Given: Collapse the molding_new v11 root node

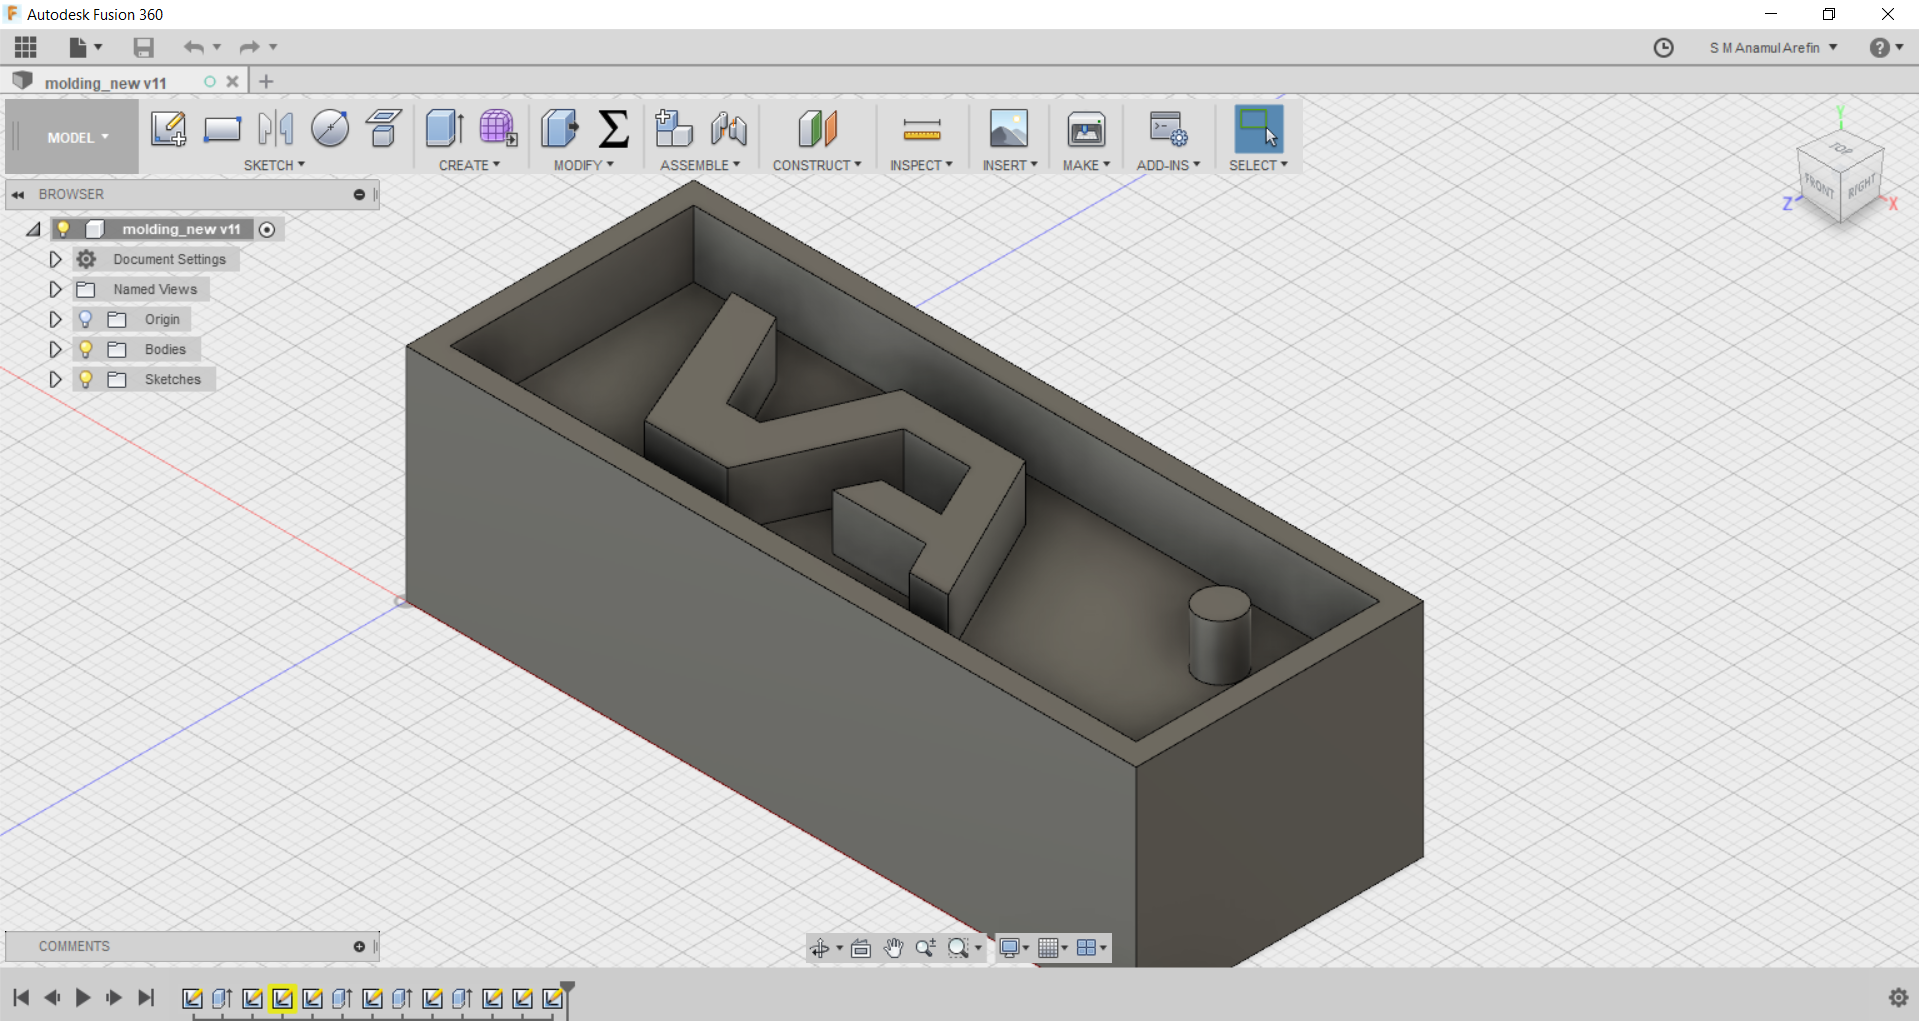Looking at the screenshot, I should point(33,229).
